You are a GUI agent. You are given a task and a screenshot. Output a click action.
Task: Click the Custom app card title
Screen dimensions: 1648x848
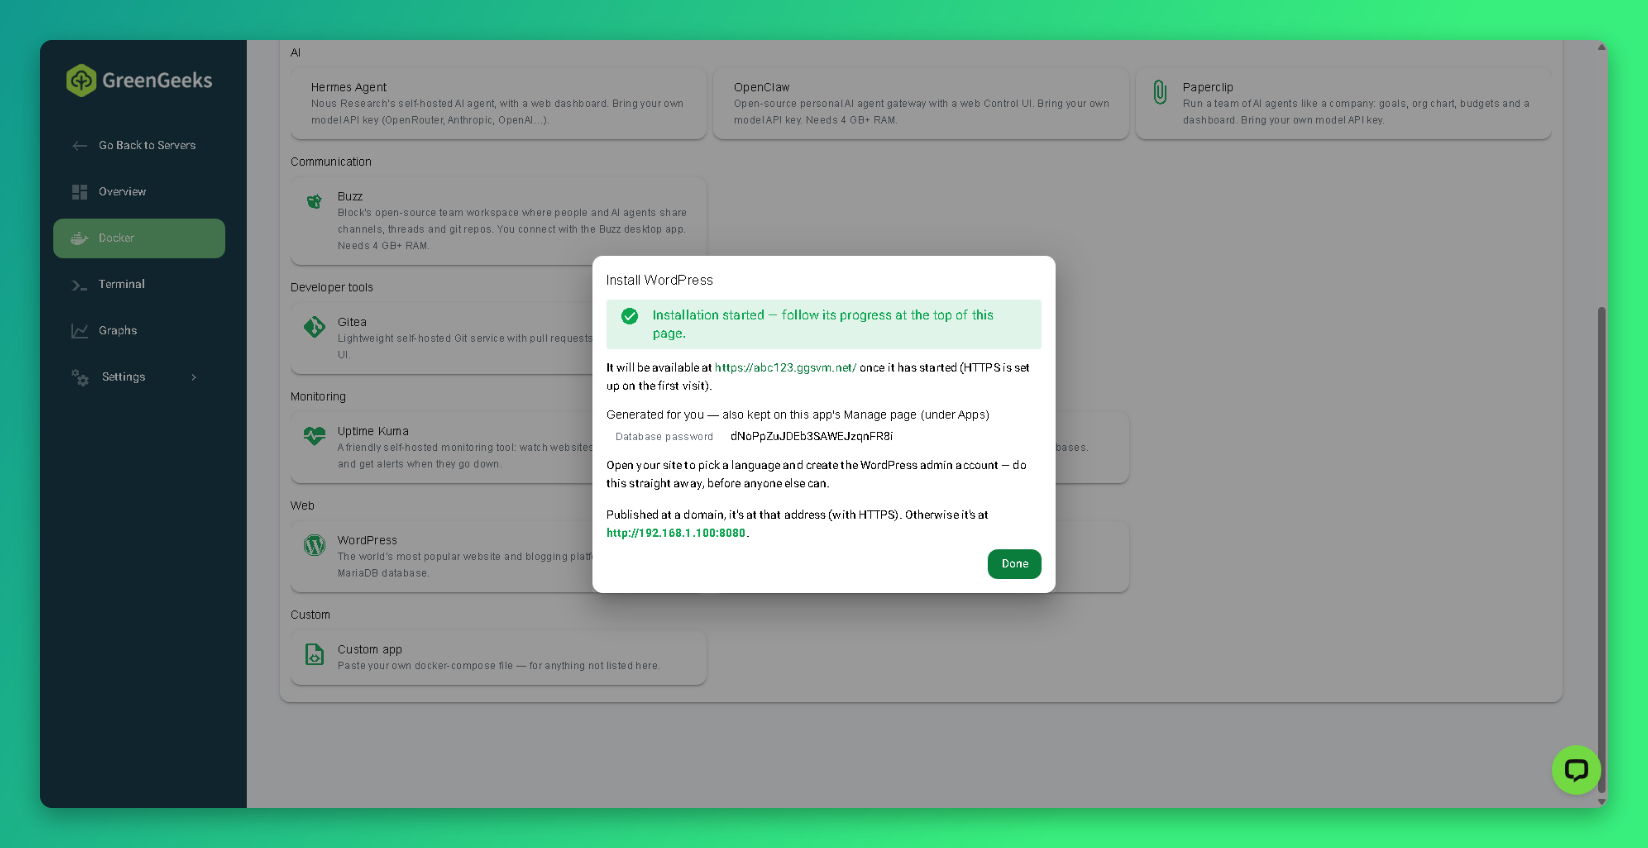coord(369,650)
